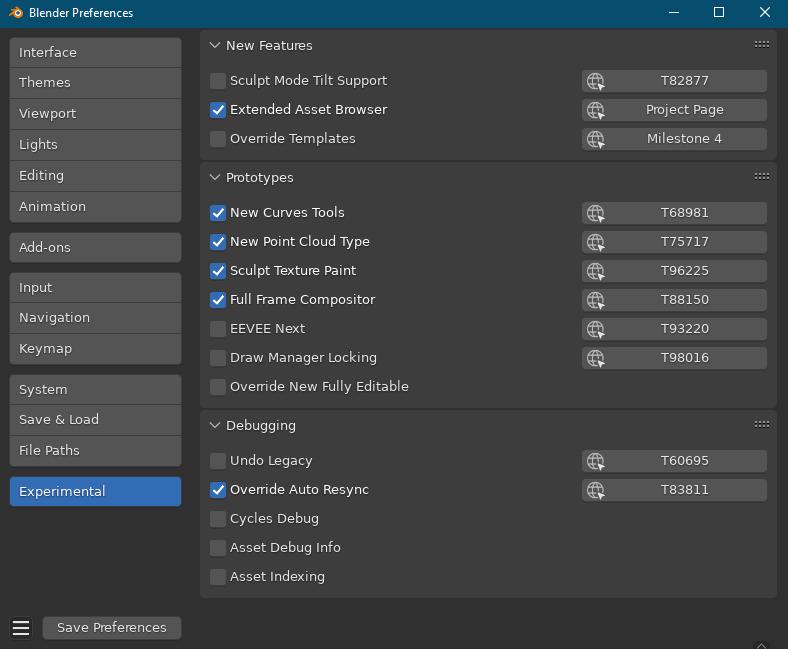Open the T60695 task link
788x649 pixels.
click(x=674, y=461)
